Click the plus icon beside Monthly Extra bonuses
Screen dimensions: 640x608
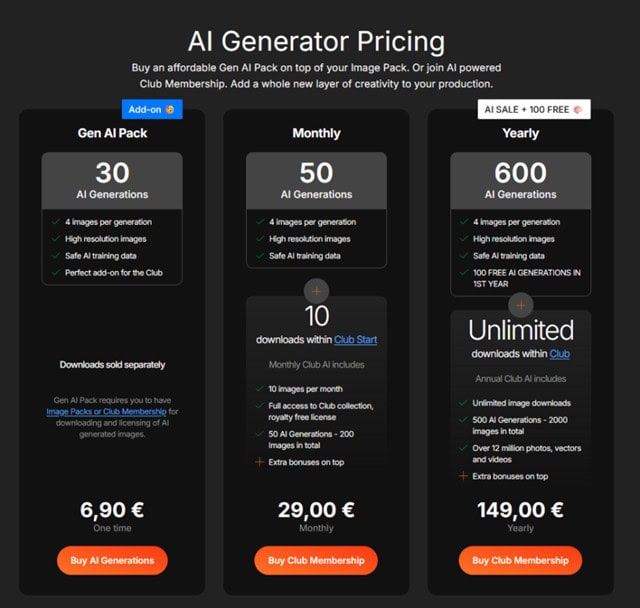[x=260, y=462]
